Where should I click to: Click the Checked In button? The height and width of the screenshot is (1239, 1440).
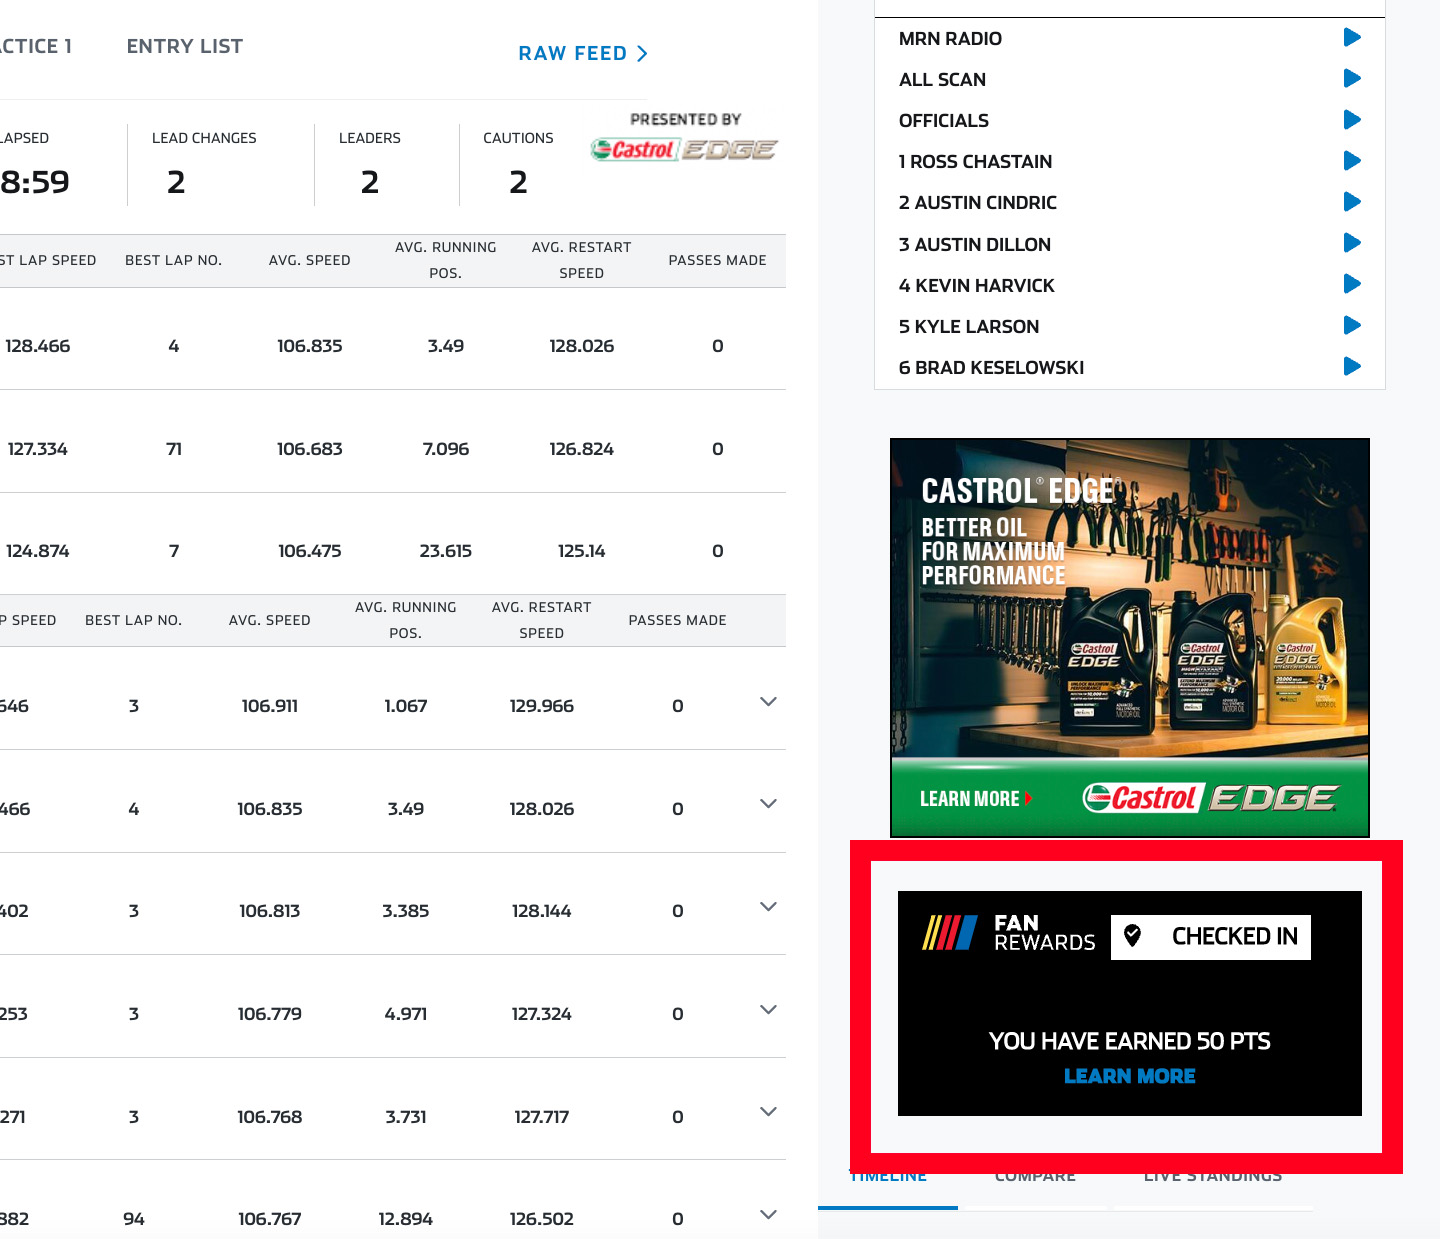pyautogui.click(x=1210, y=937)
